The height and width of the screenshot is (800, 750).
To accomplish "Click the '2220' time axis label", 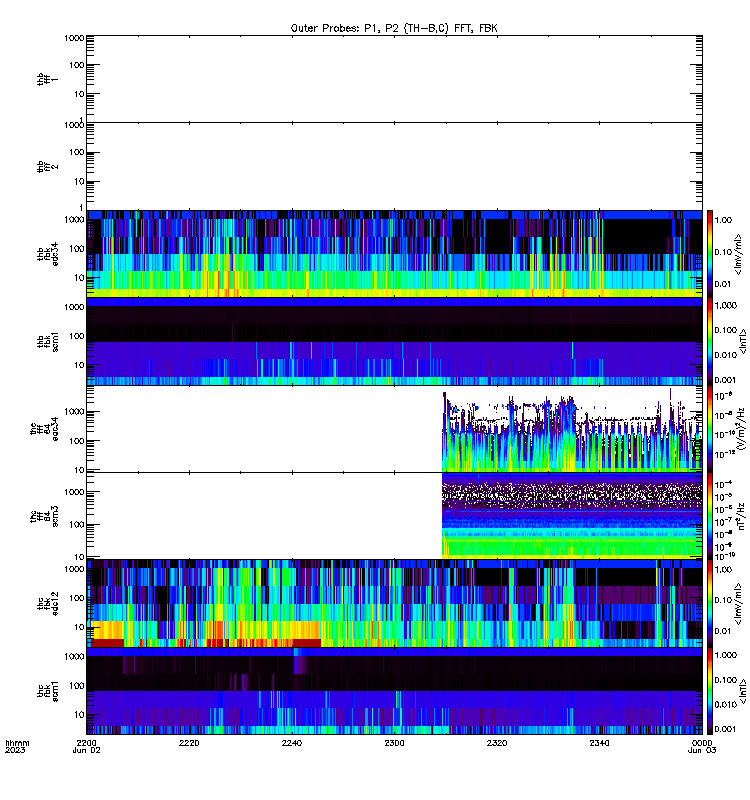I will (x=189, y=743).
